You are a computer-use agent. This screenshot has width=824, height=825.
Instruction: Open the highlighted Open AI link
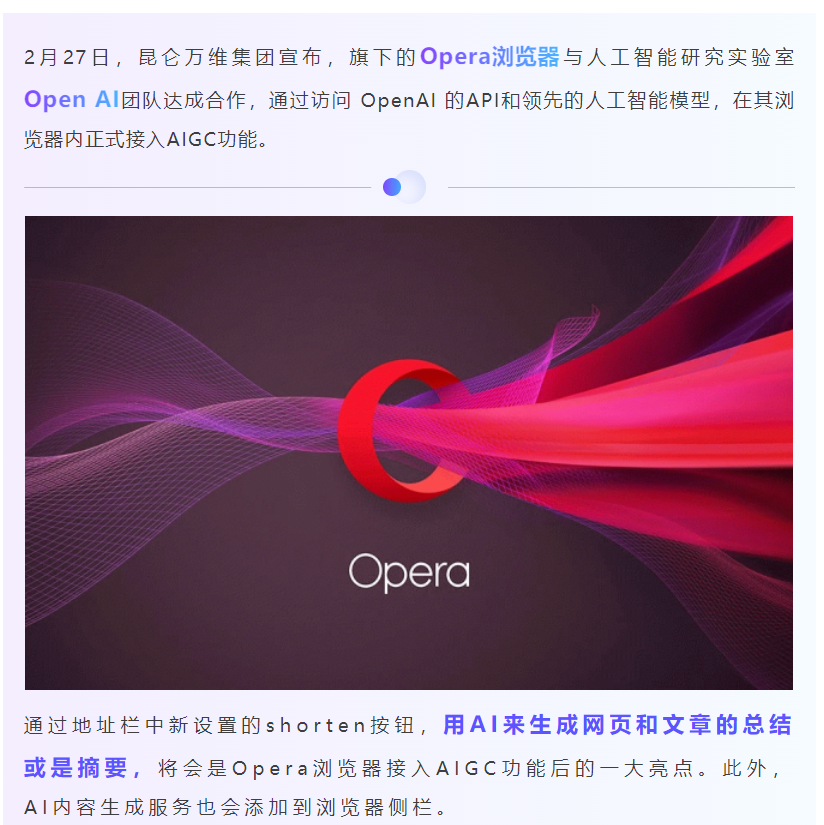coord(72,99)
